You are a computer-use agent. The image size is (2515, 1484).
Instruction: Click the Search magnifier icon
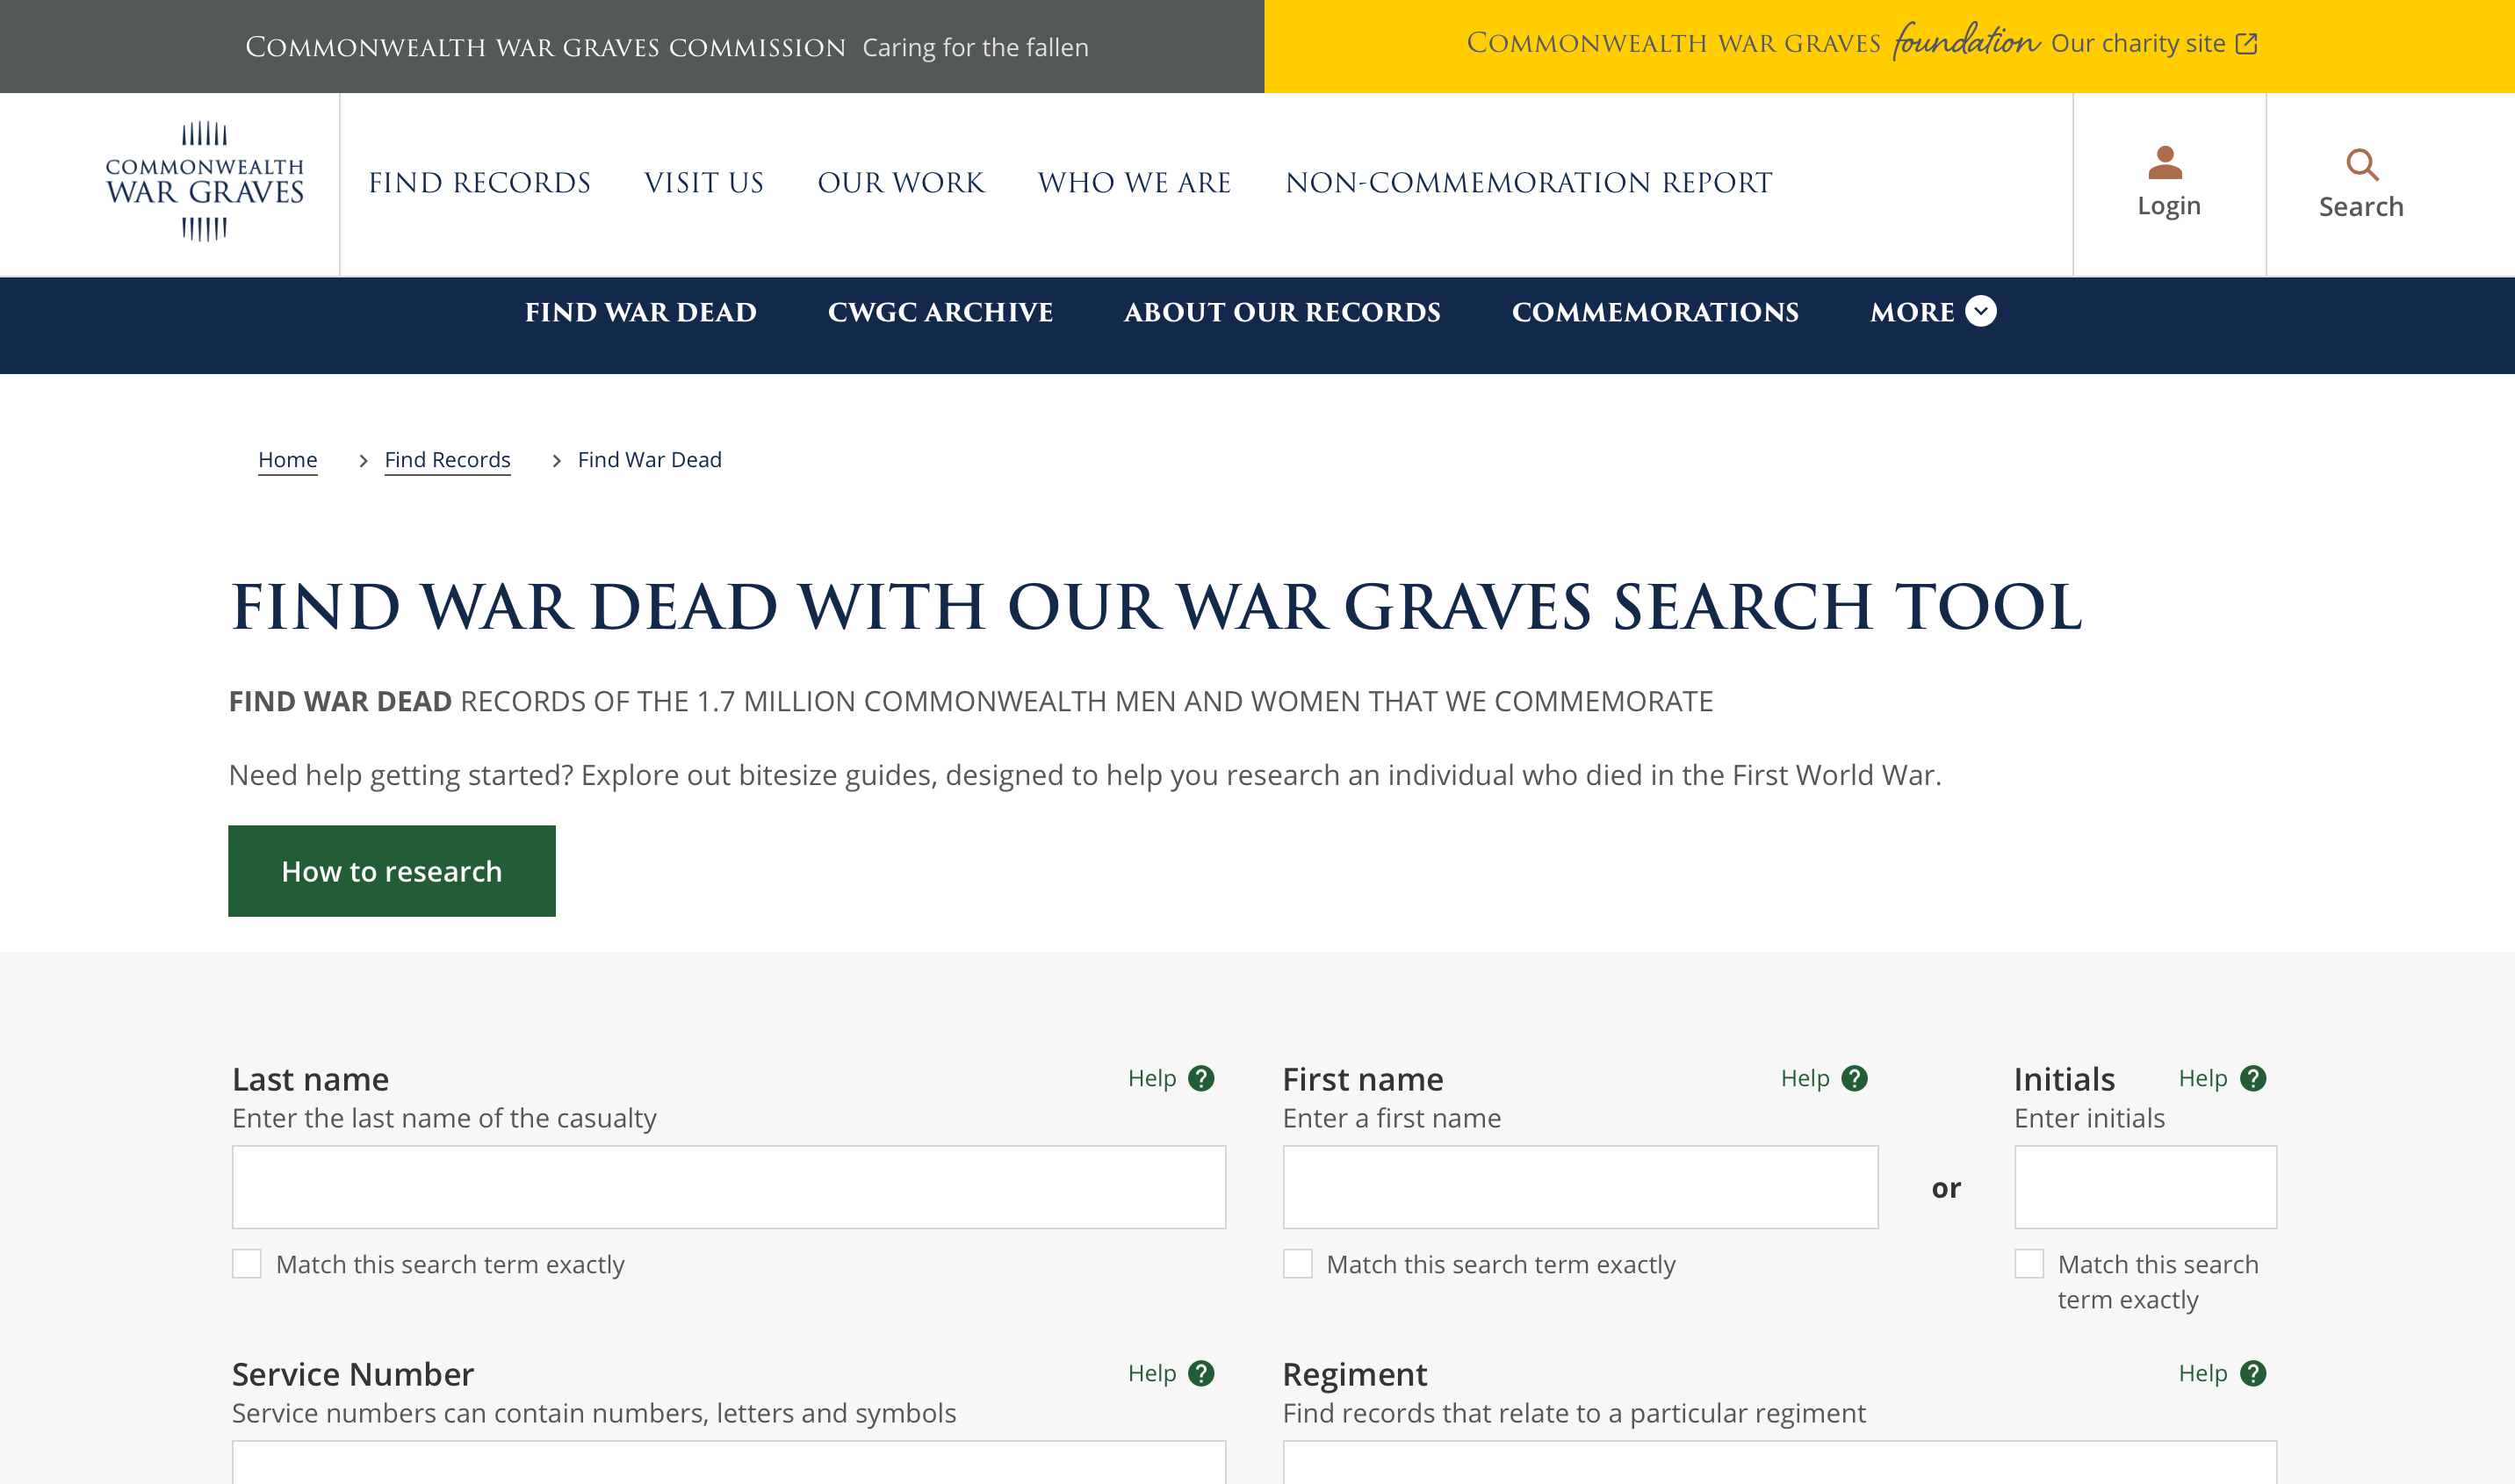tap(2362, 164)
